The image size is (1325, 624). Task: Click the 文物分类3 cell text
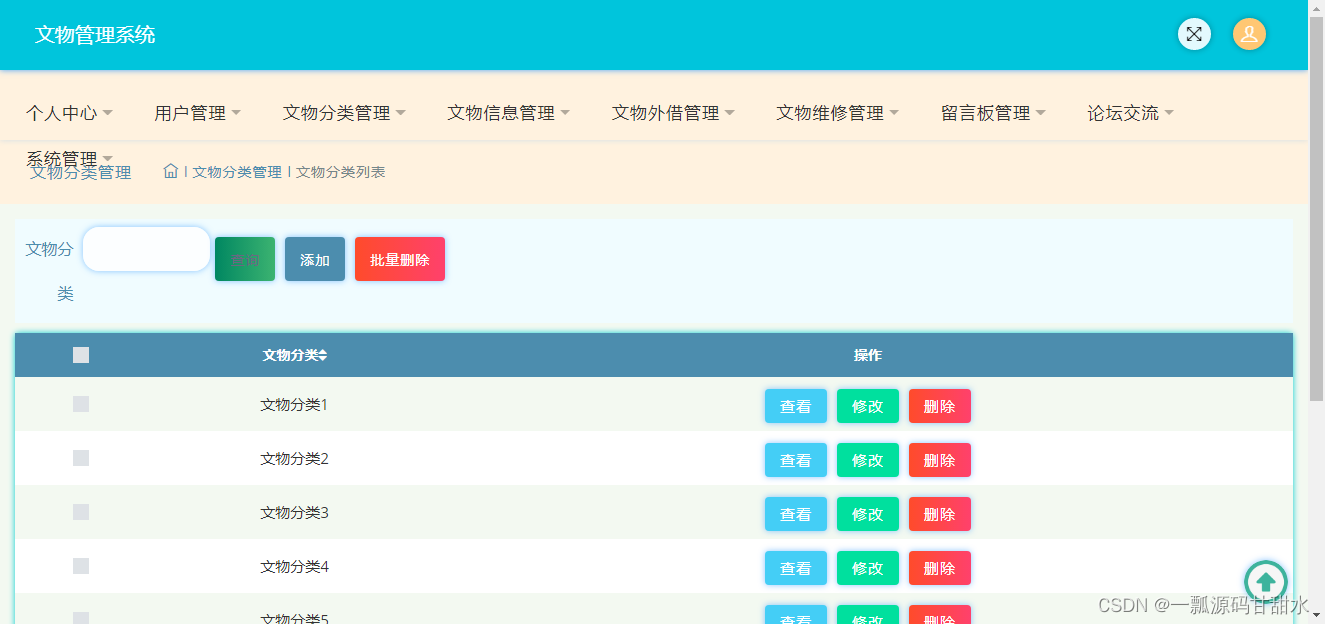pos(294,513)
